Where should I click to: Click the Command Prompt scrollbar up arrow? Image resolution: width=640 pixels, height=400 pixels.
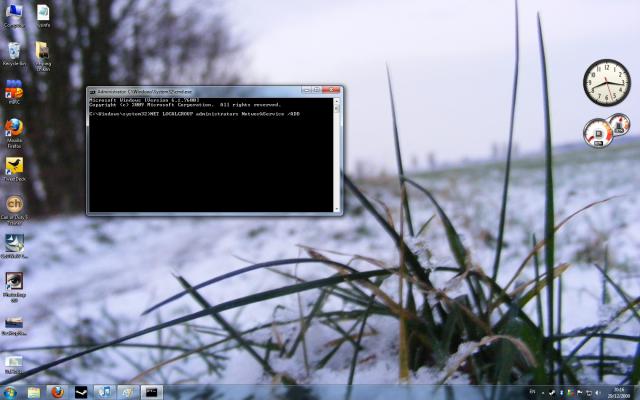[337, 101]
